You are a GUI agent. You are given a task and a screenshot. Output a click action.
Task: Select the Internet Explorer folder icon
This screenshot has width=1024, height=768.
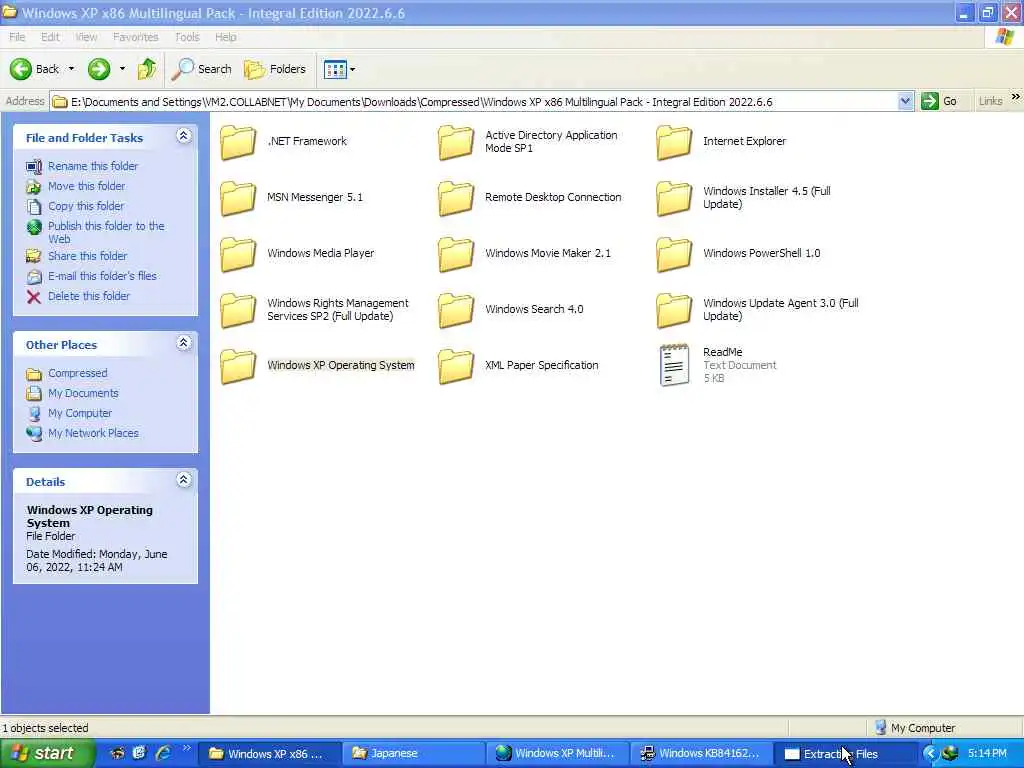pyautogui.click(x=674, y=142)
